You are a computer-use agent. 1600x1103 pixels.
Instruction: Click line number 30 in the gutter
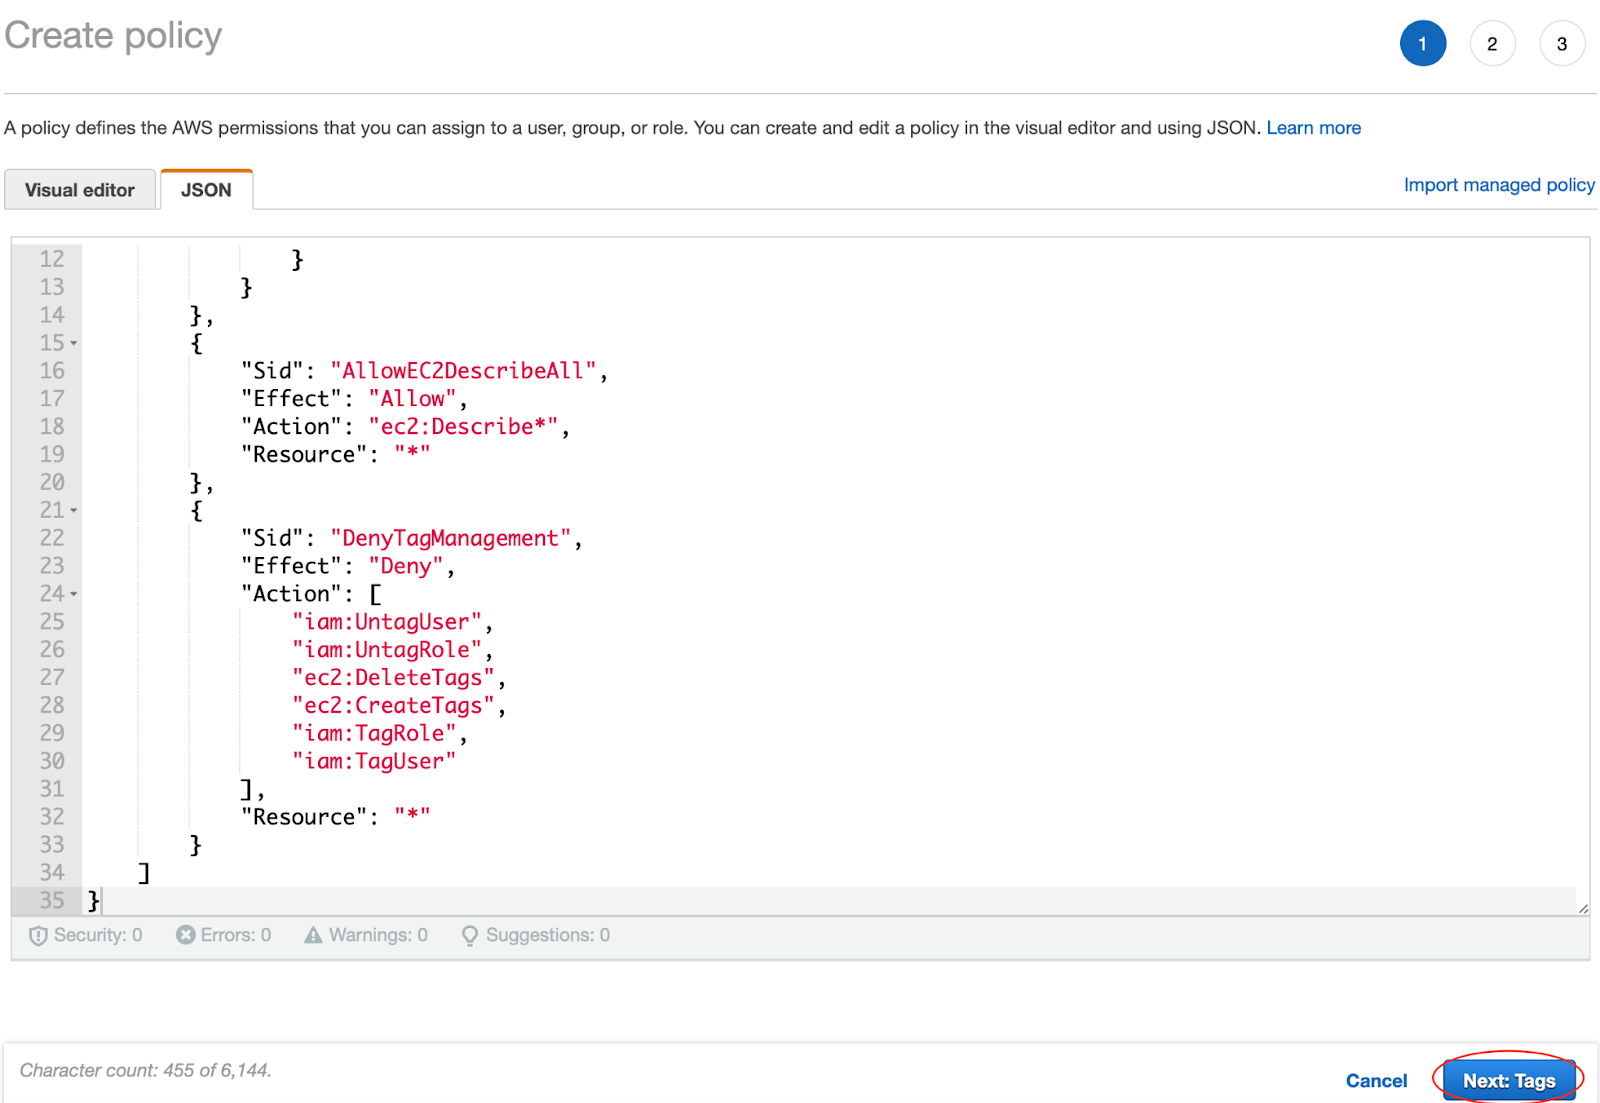[x=52, y=762]
